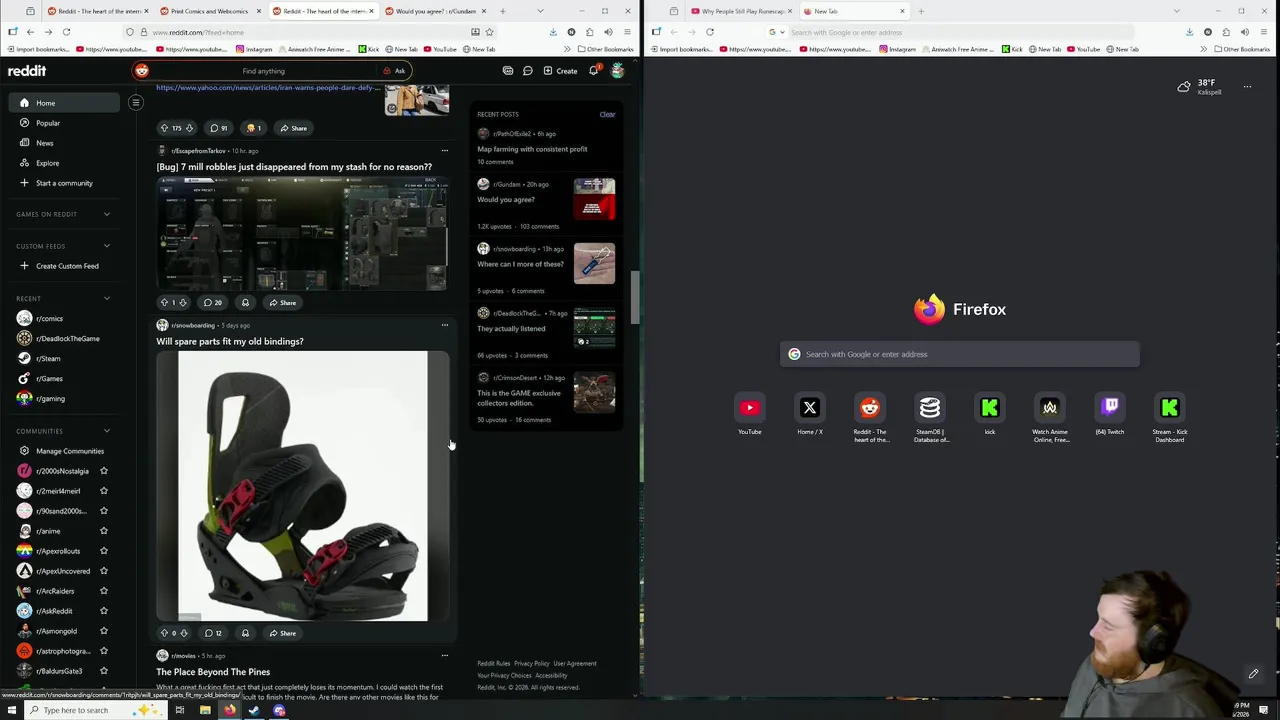Screen dimensions: 1280x720
Task: Focus the Find anything Reddit search field
Action: [264, 71]
